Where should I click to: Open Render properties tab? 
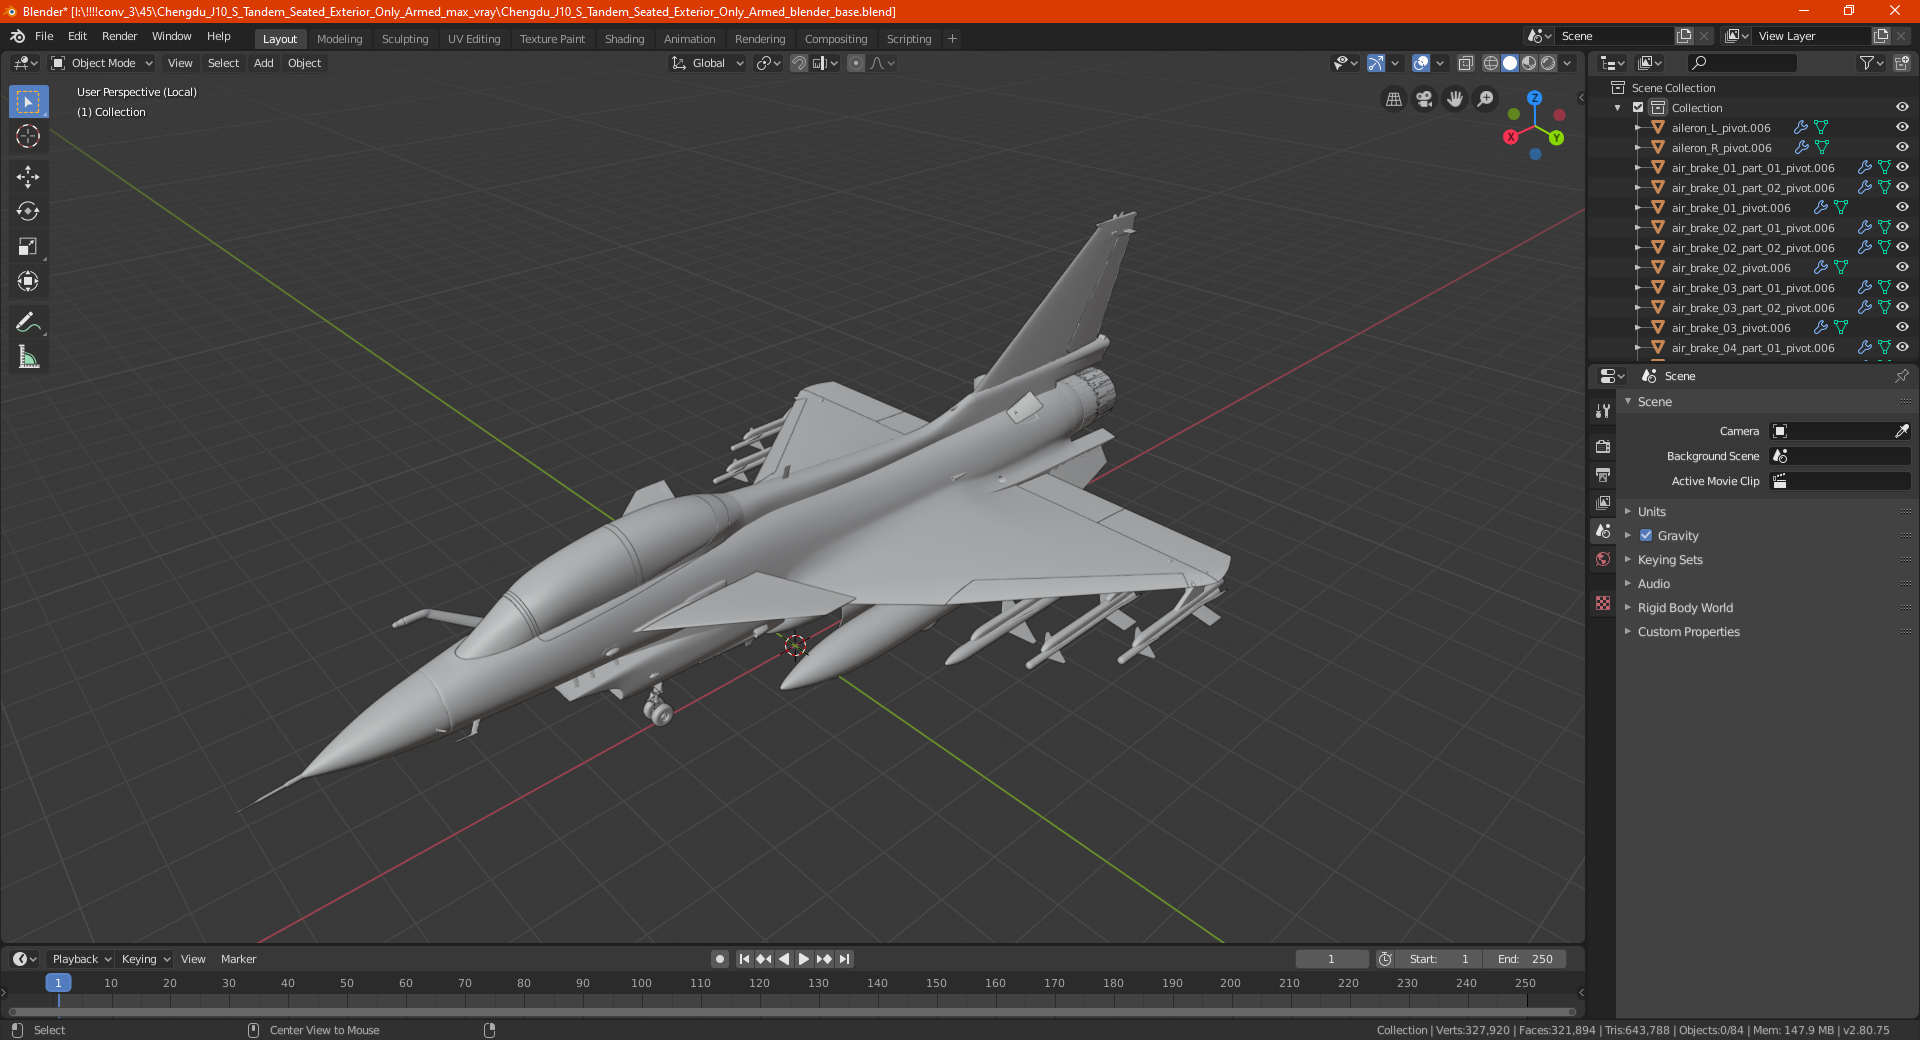[x=1603, y=446]
